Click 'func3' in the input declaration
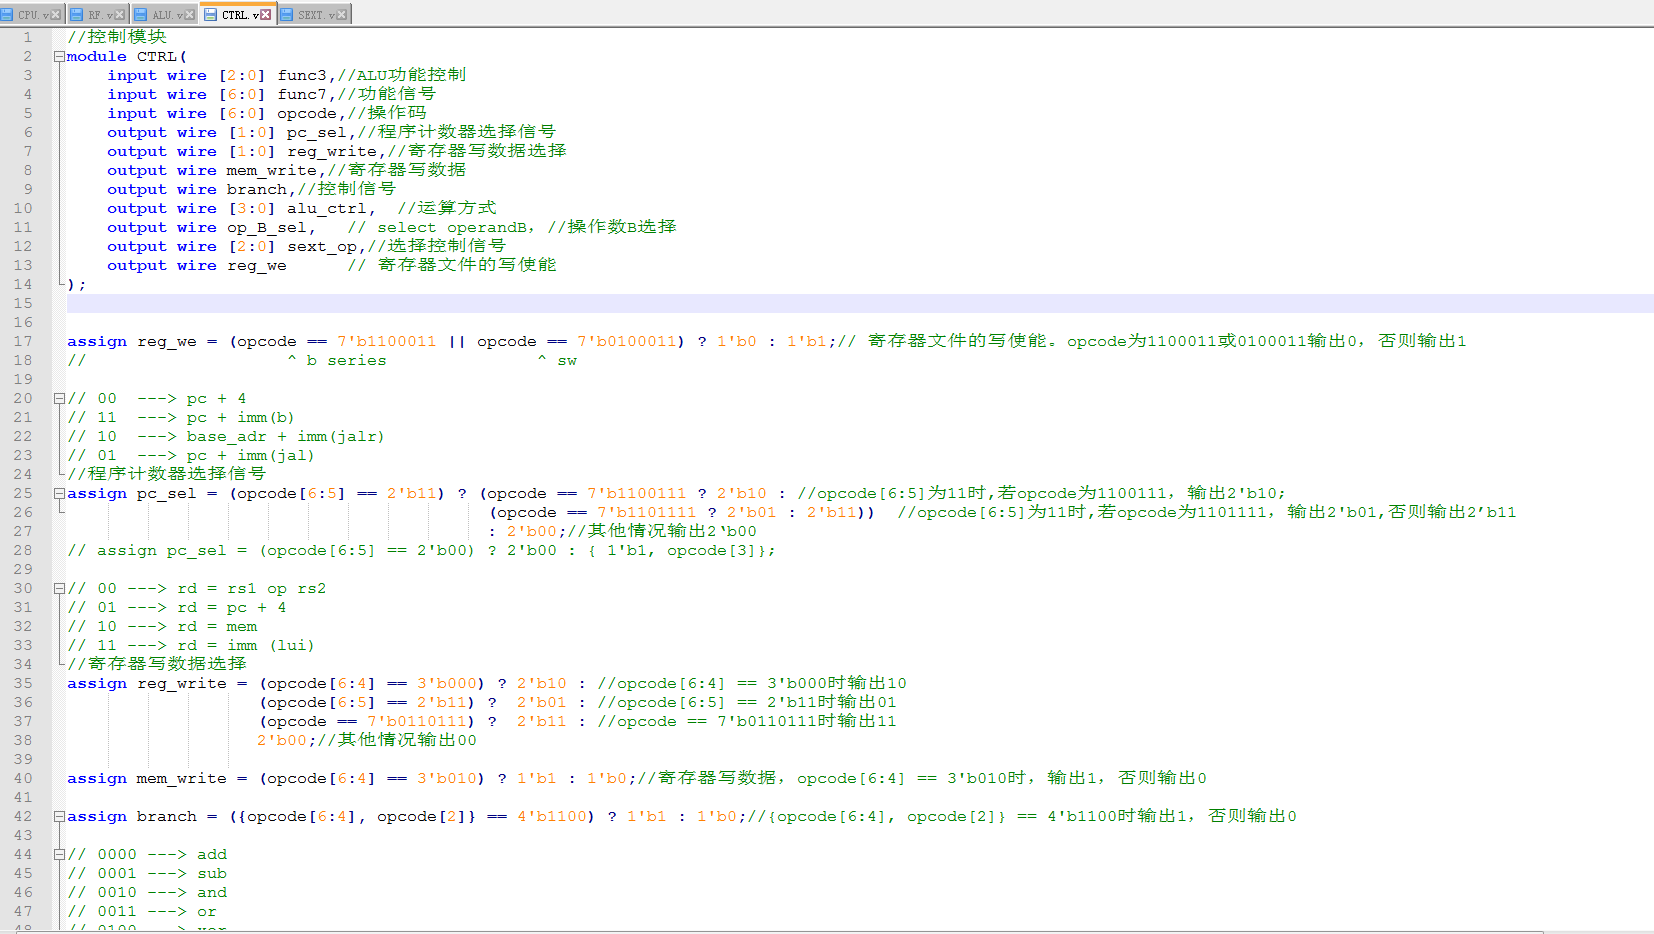This screenshot has height=934, width=1654. tap(302, 76)
